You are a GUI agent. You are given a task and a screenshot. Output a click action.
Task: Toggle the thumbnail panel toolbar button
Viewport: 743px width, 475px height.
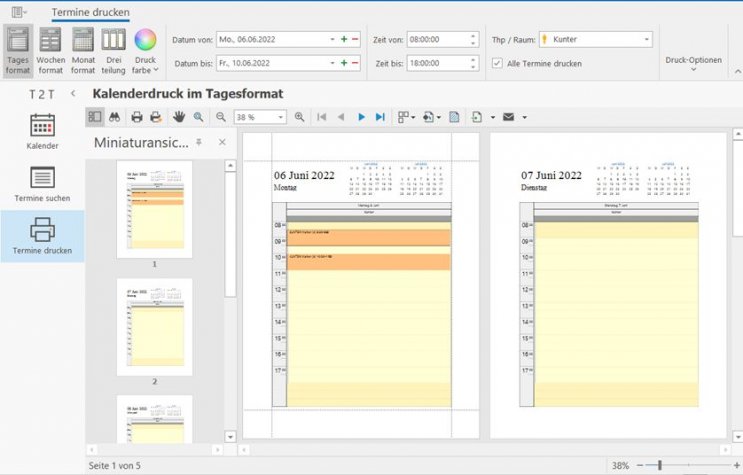(95, 117)
